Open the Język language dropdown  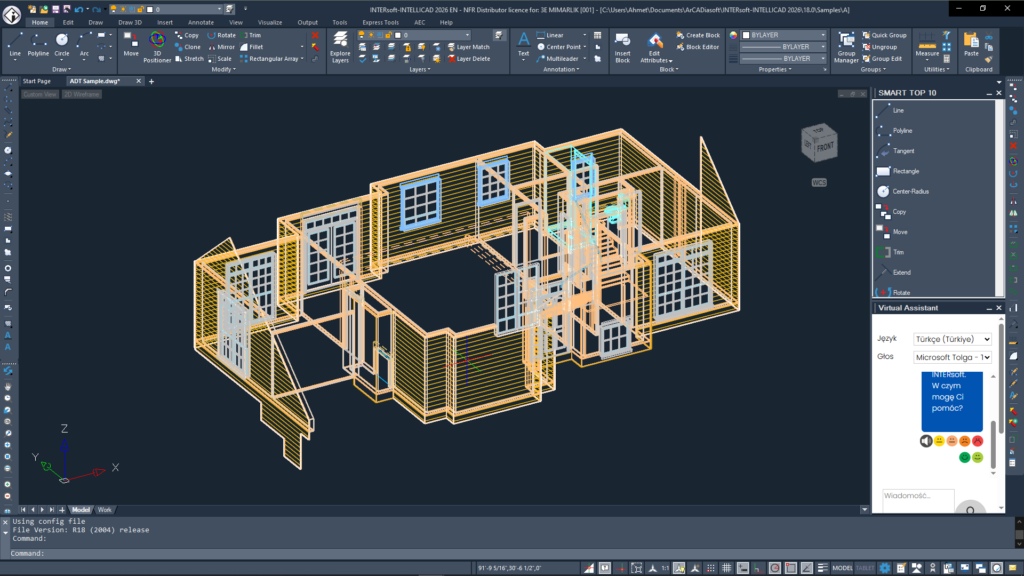(952, 339)
